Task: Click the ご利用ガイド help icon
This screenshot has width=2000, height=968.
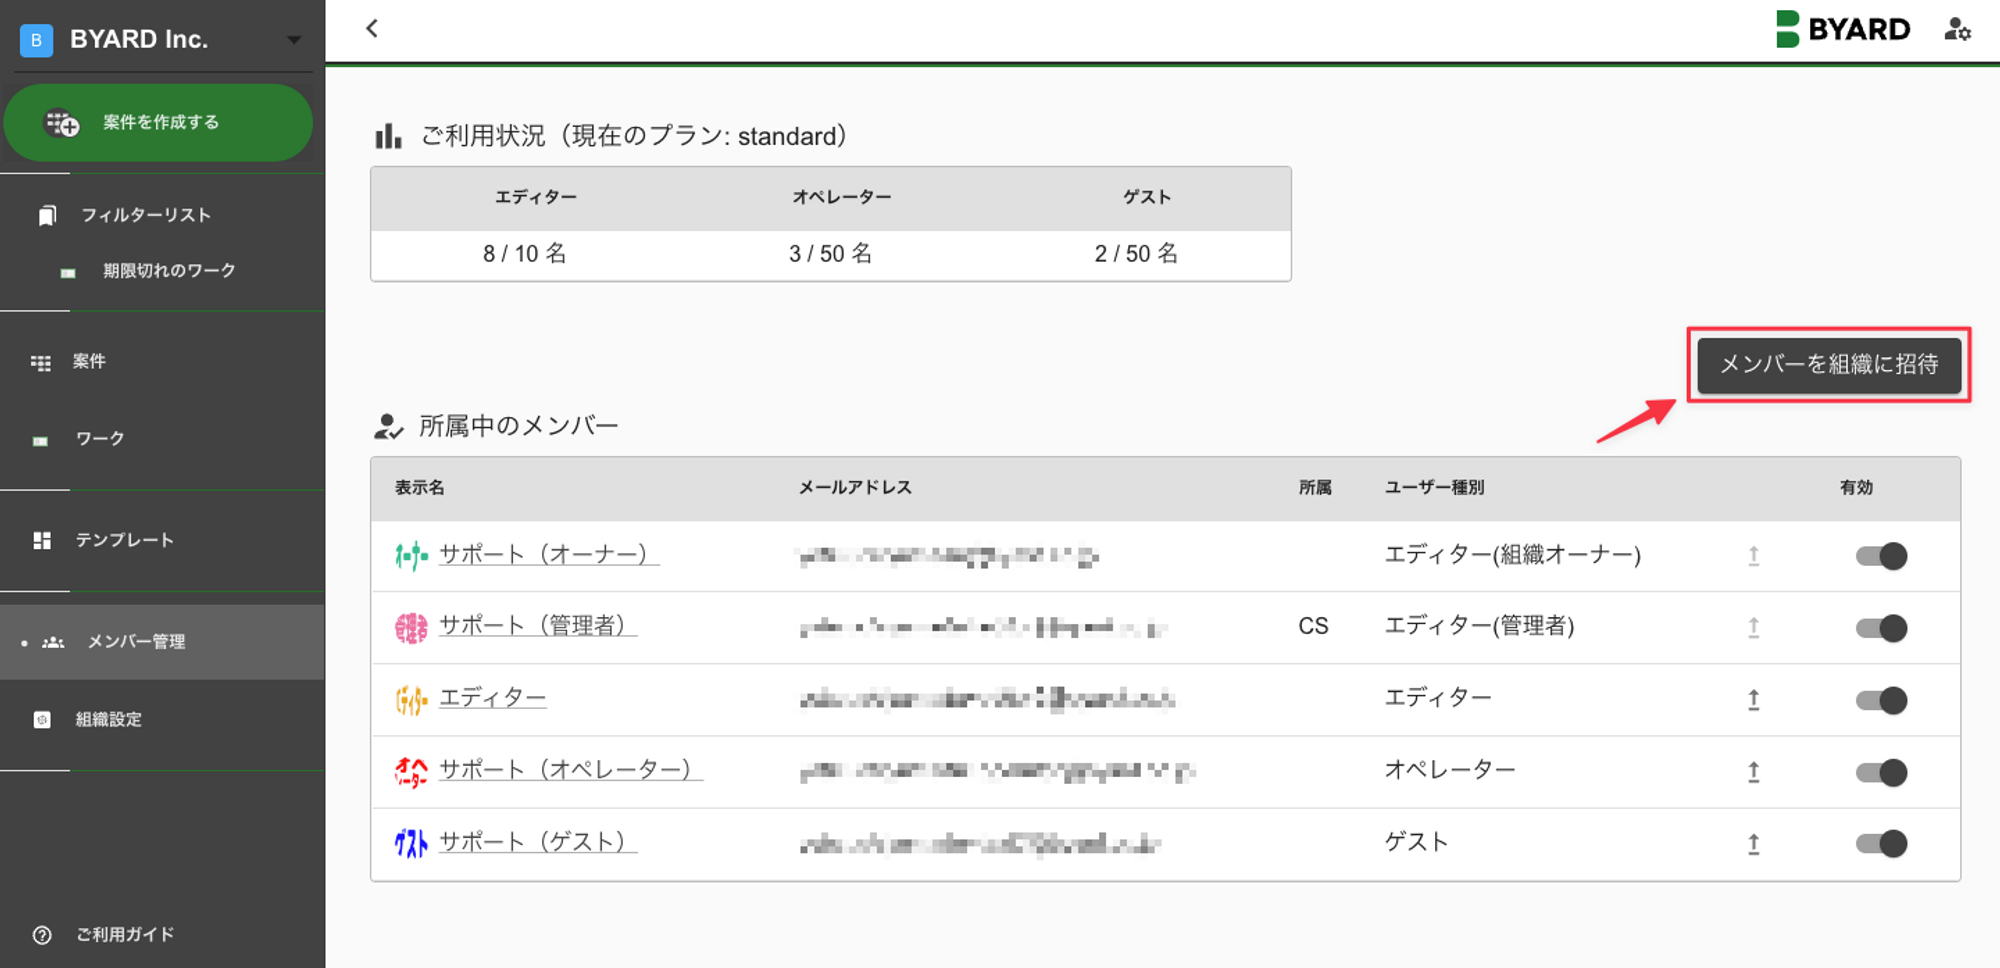Action: (42, 935)
